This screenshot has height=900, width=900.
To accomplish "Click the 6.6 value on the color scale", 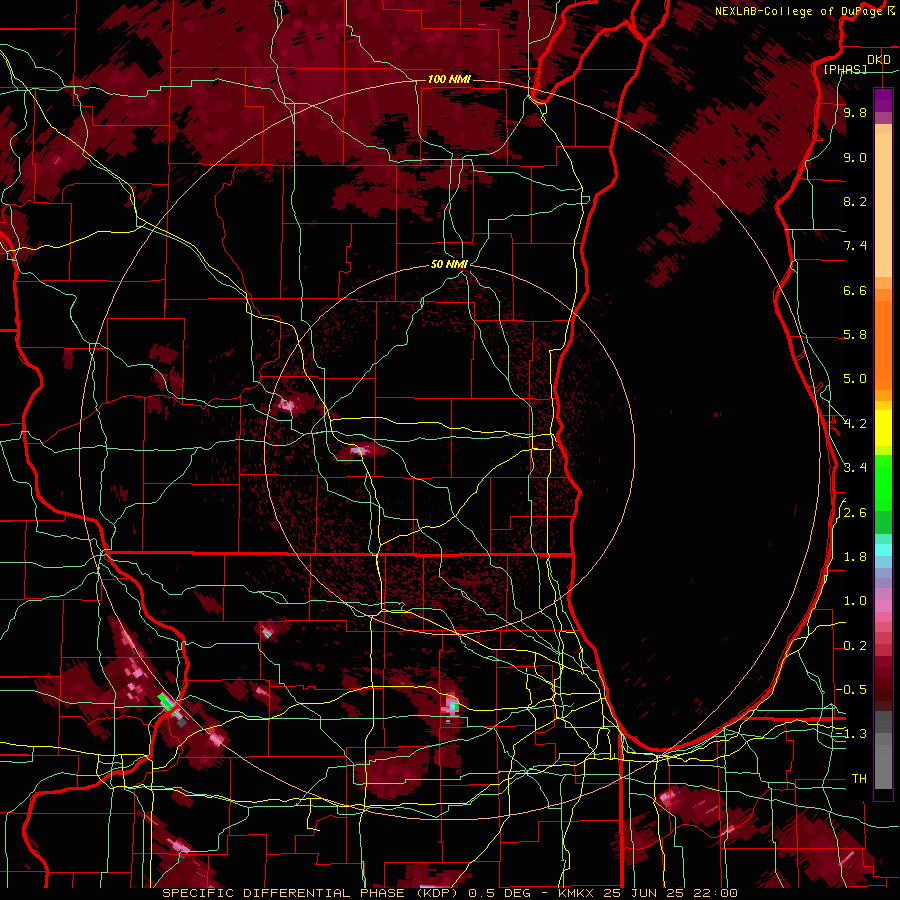I will tap(855, 290).
